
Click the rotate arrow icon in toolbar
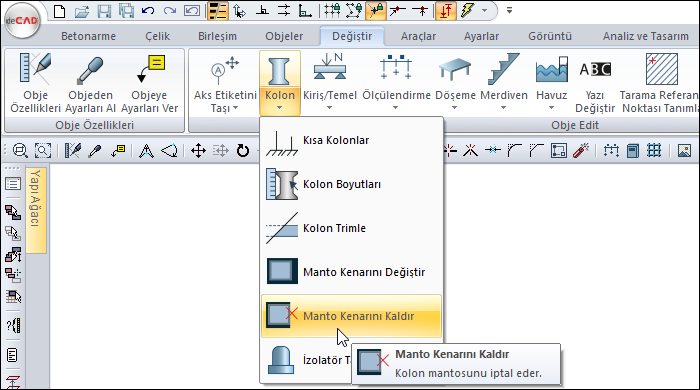click(242, 151)
